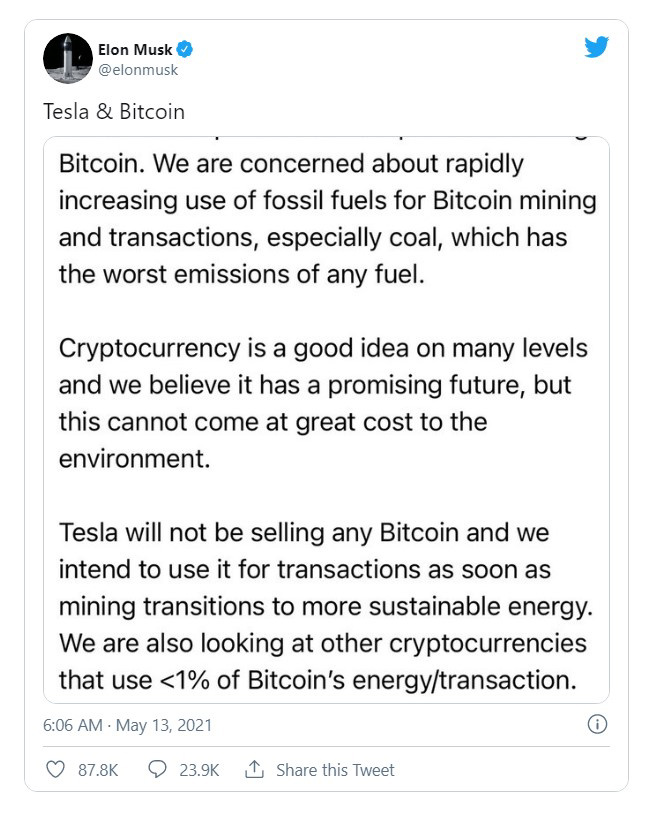The image size is (650, 814).
Task: Like the tweet with the heart icon
Action: click(x=56, y=769)
